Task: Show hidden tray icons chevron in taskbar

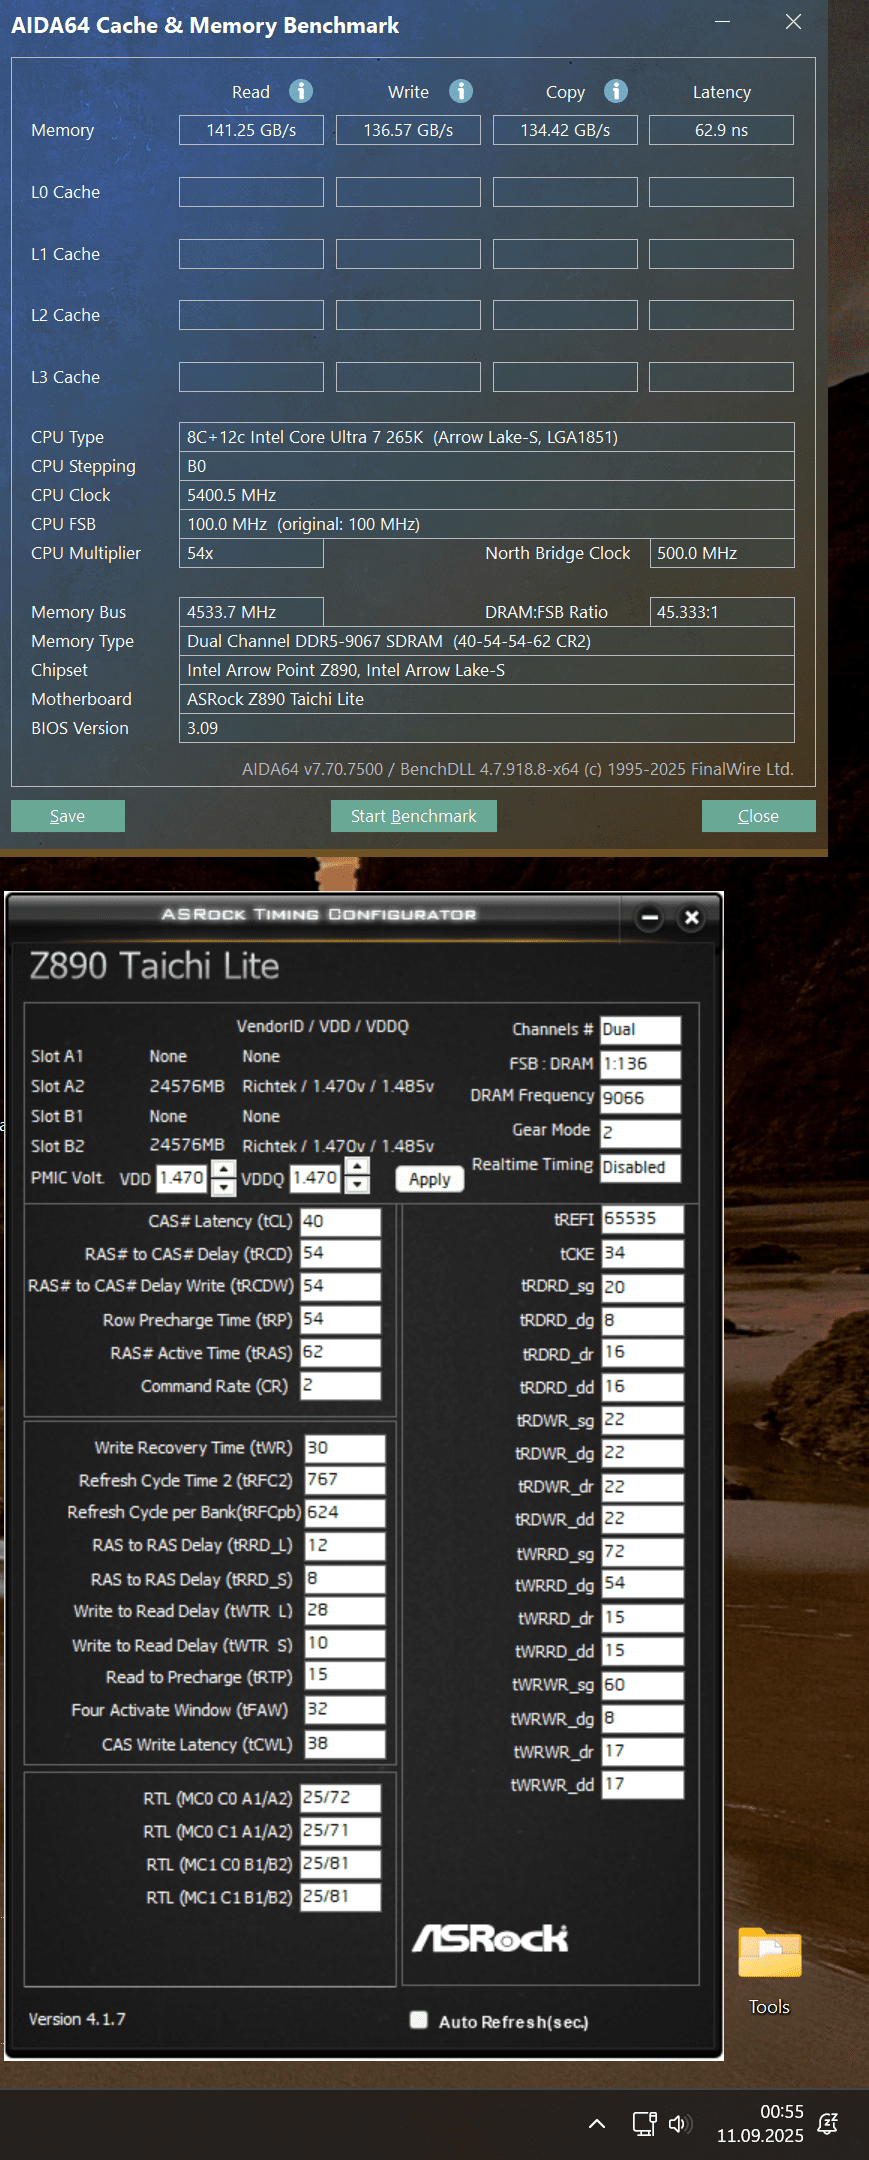Action: point(597,2124)
